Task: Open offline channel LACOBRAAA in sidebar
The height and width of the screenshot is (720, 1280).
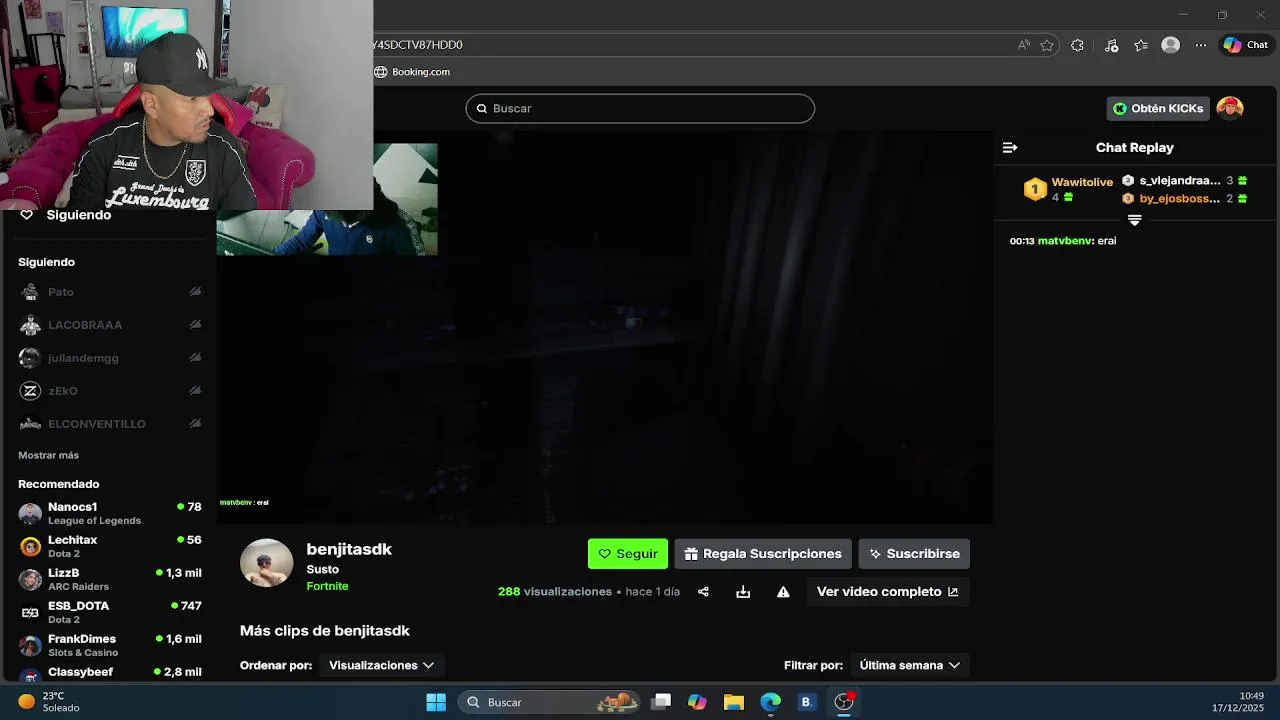Action: click(x=110, y=325)
